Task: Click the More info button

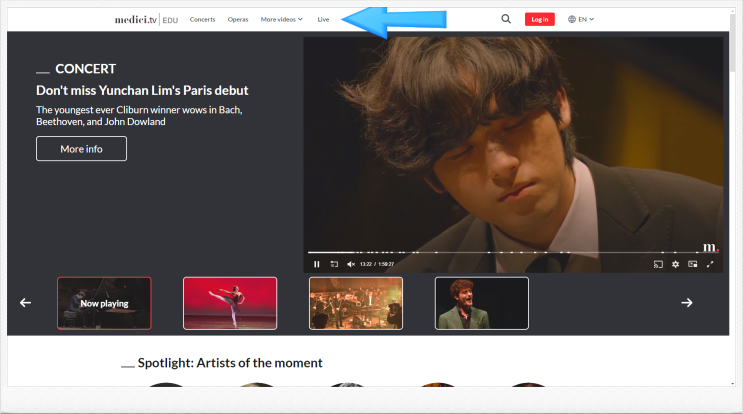Action: click(82, 149)
